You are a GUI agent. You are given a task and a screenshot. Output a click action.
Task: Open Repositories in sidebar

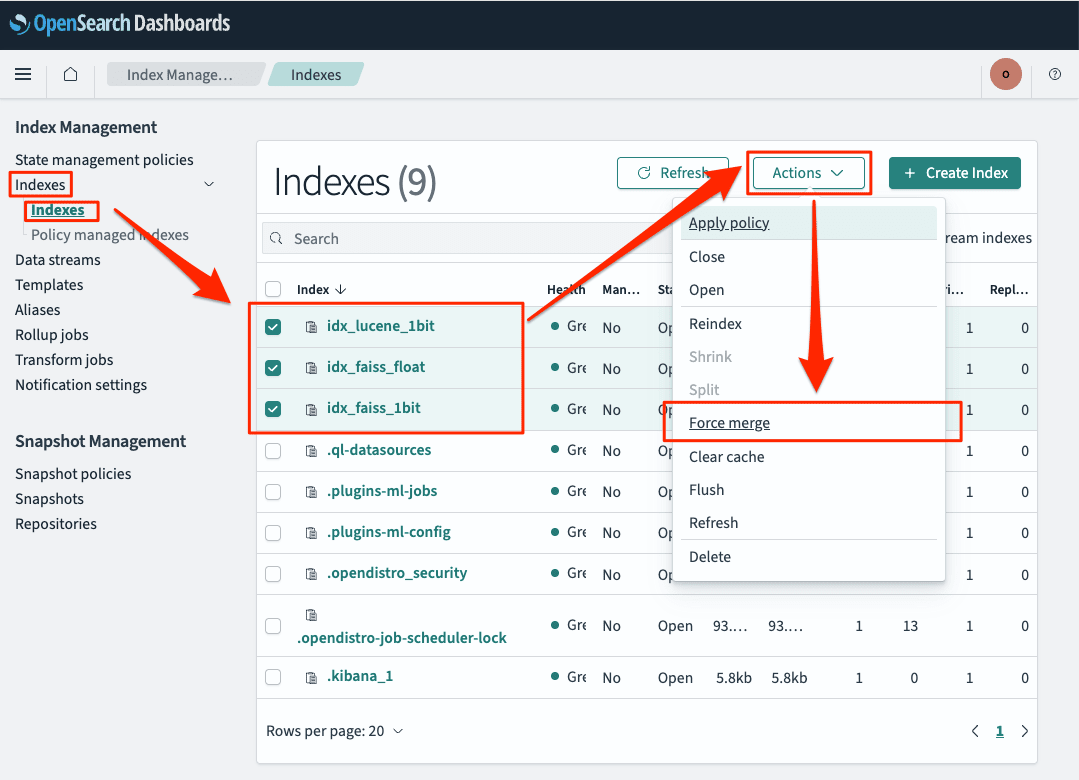pyautogui.click(x=56, y=524)
